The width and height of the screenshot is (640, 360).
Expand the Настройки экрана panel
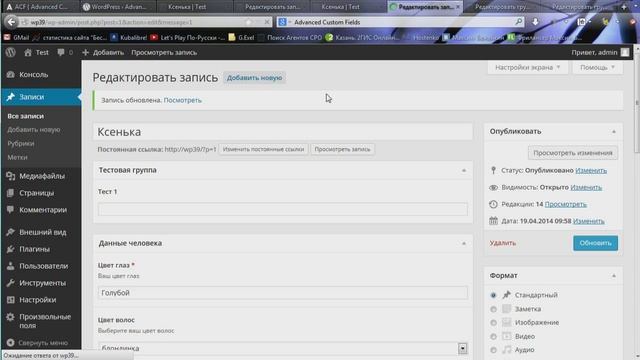coord(527,67)
